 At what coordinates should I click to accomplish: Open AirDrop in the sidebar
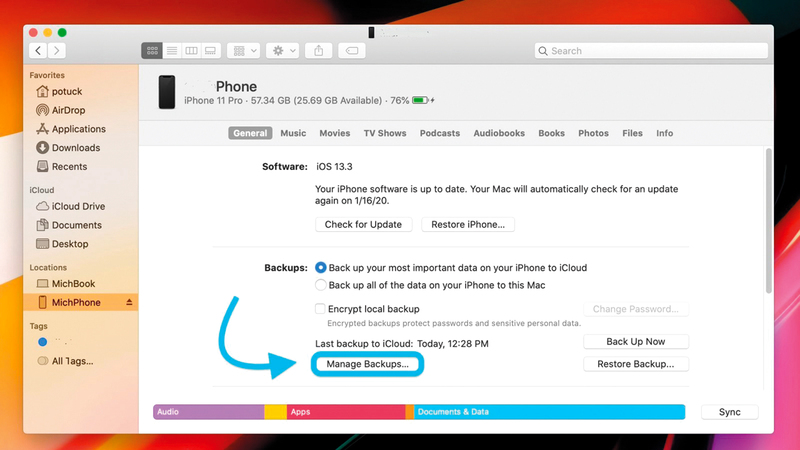[x=70, y=110]
